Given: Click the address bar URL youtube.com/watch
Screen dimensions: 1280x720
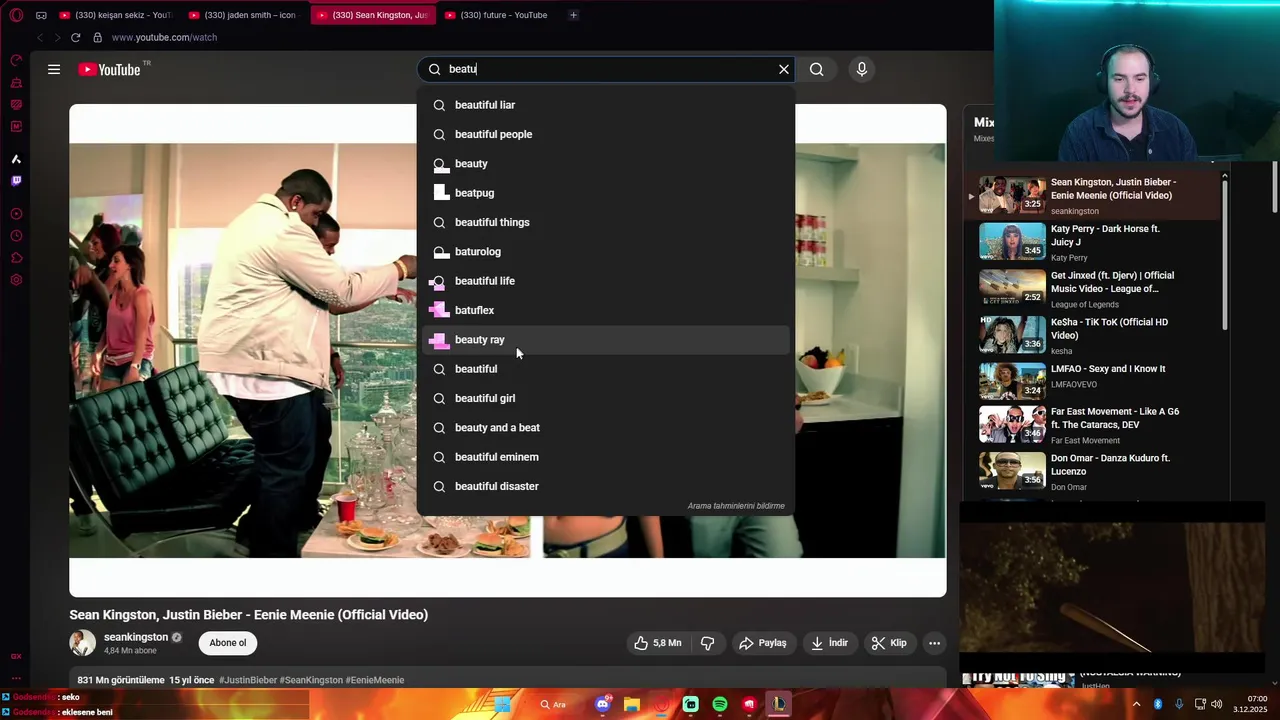Looking at the screenshot, I should (x=164, y=37).
